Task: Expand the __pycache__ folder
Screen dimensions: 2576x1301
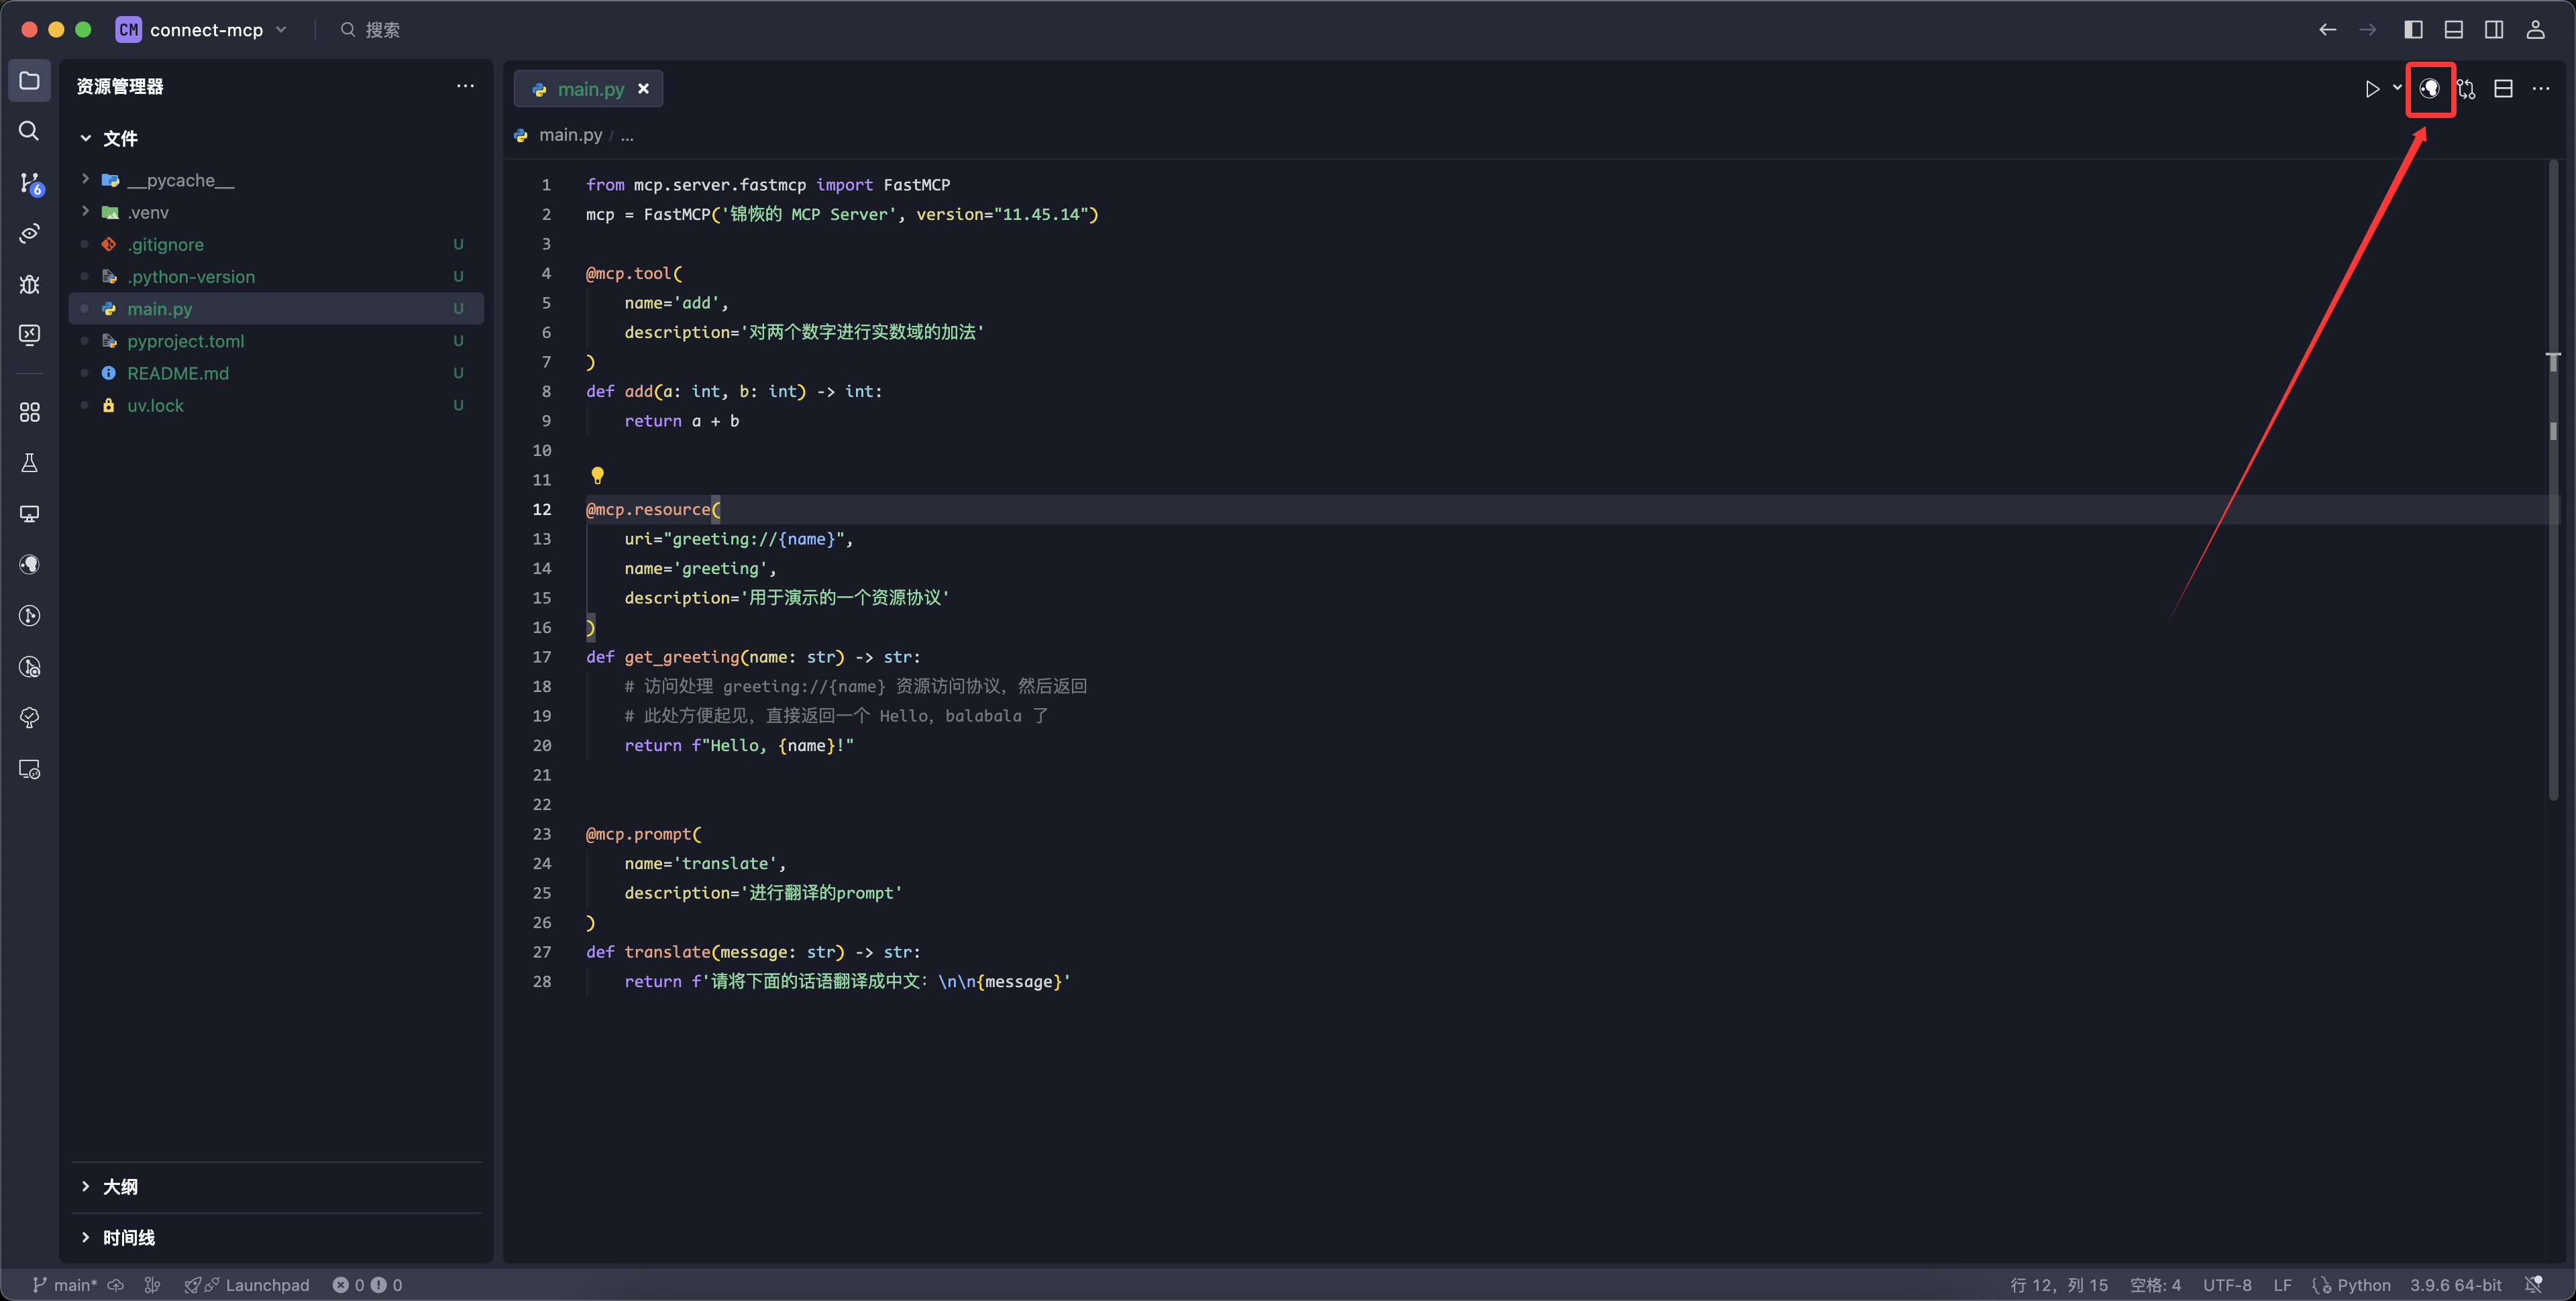Action: [x=86, y=180]
